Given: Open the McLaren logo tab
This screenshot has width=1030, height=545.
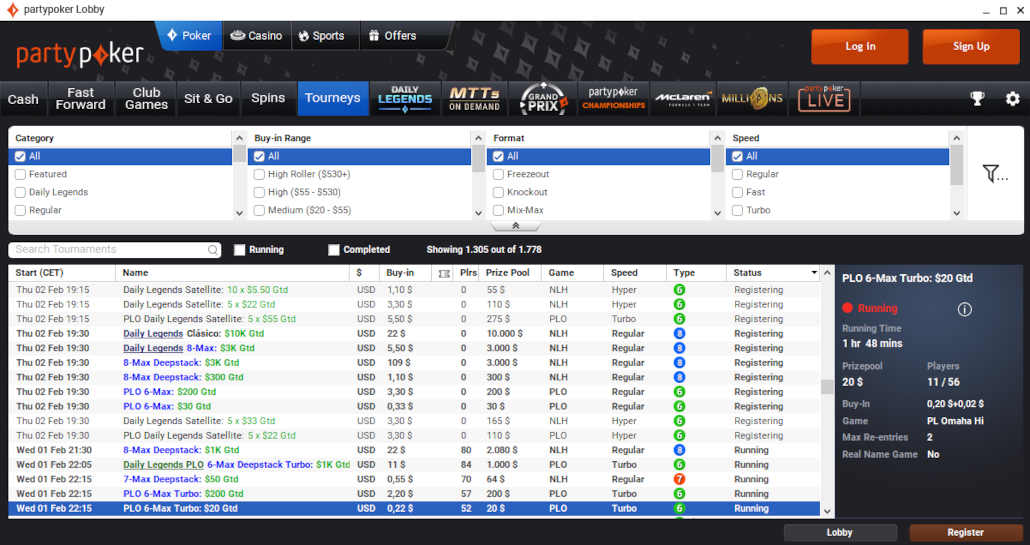Looking at the screenshot, I should tap(683, 98).
